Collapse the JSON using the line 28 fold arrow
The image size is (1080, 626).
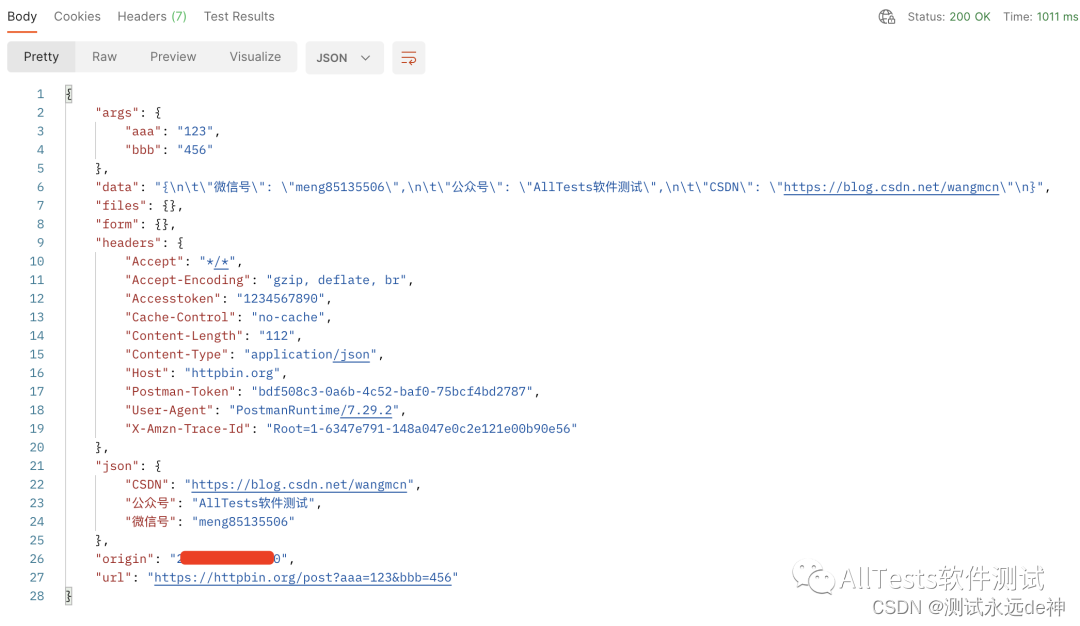(x=67, y=595)
